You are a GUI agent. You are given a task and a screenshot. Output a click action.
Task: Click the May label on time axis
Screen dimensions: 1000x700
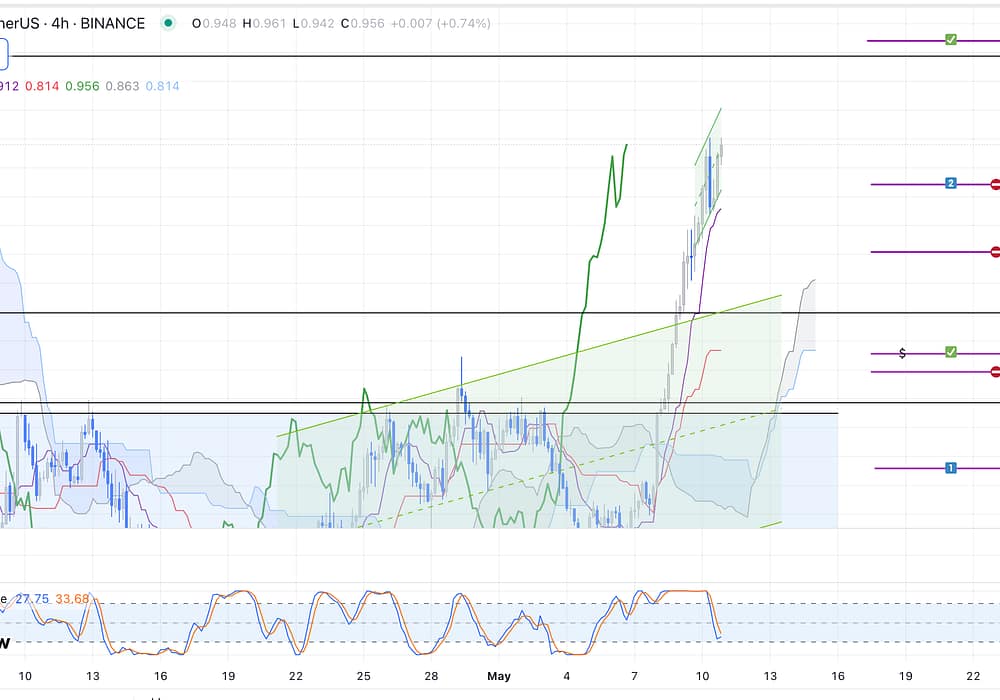click(x=499, y=677)
